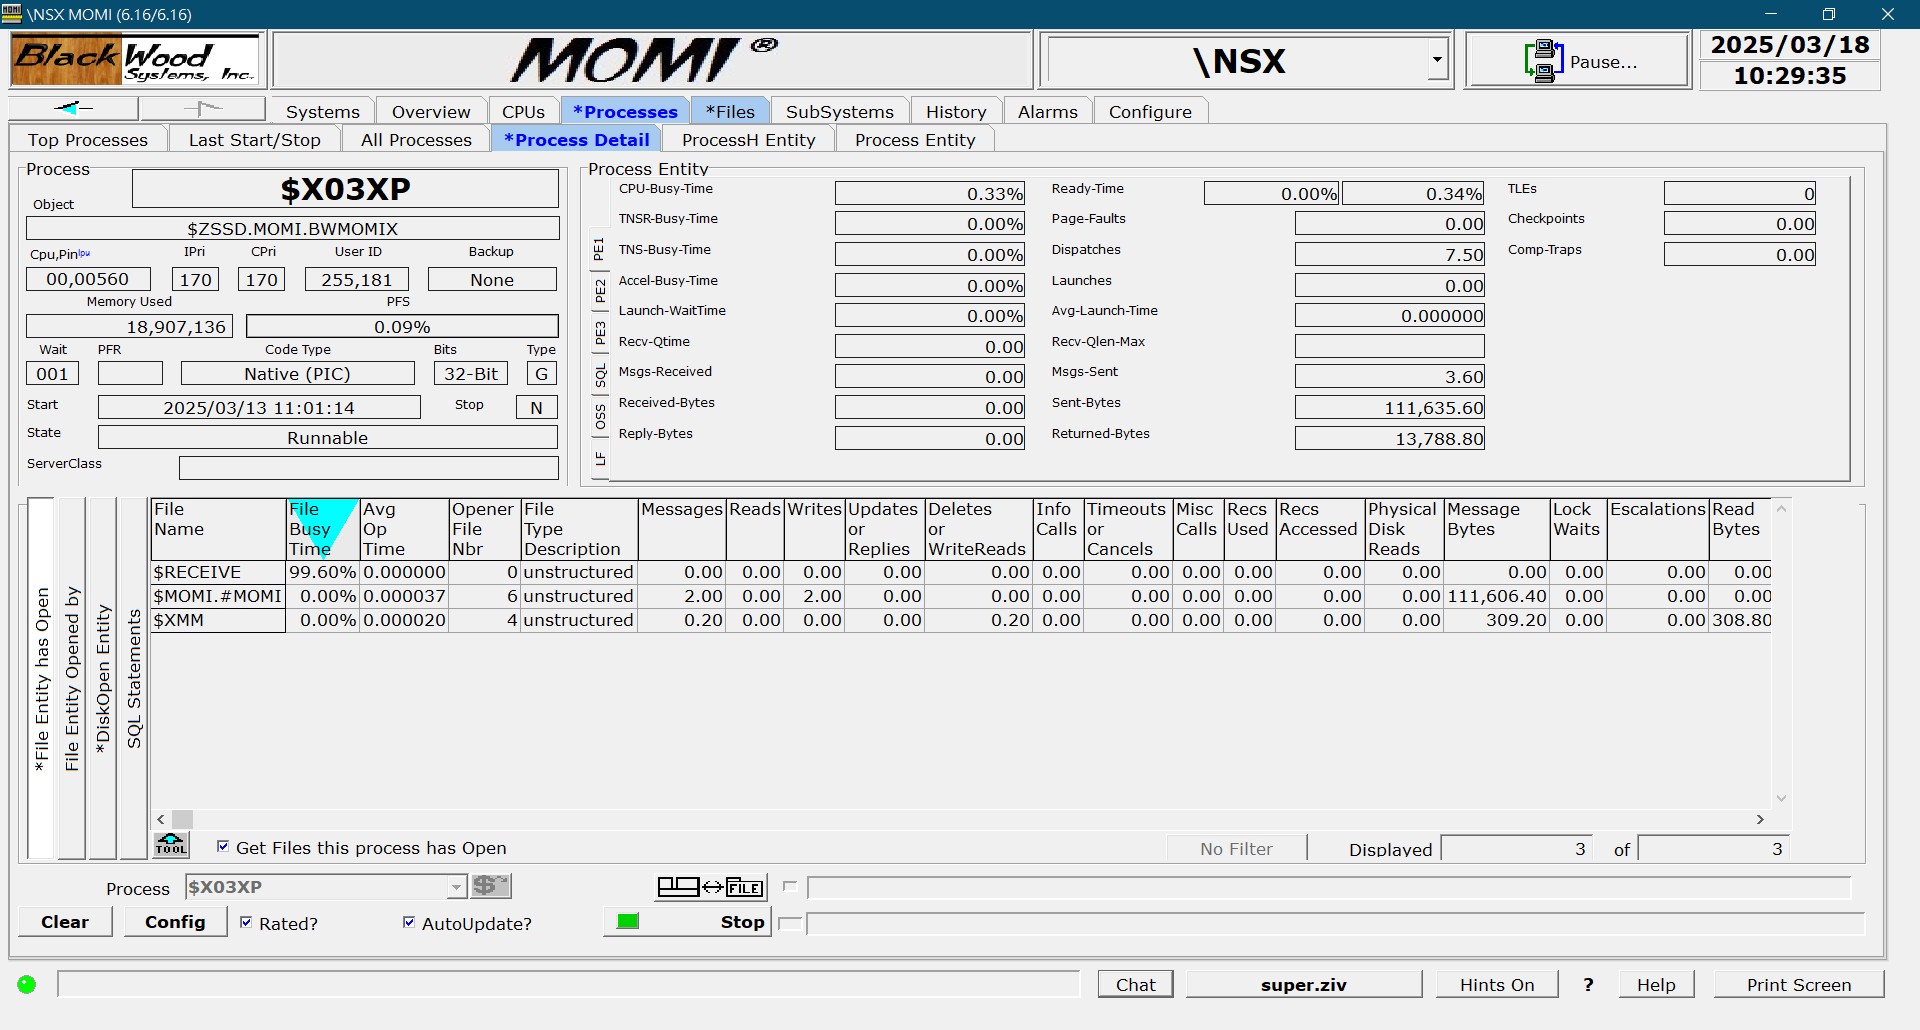Toggle the small checkbox beside the file link icon
Screen dimensions: 1920x1030
(790, 886)
